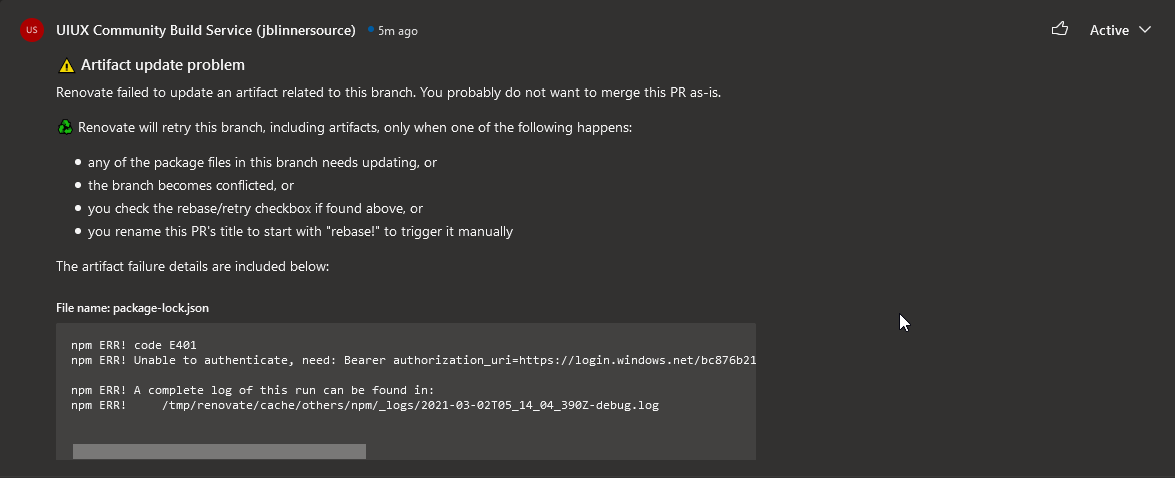The height and width of the screenshot is (478, 1175).
Task: Click the rebase/retry checkbox bullet text
Action: pyautogui.click(x=256, y=208)
